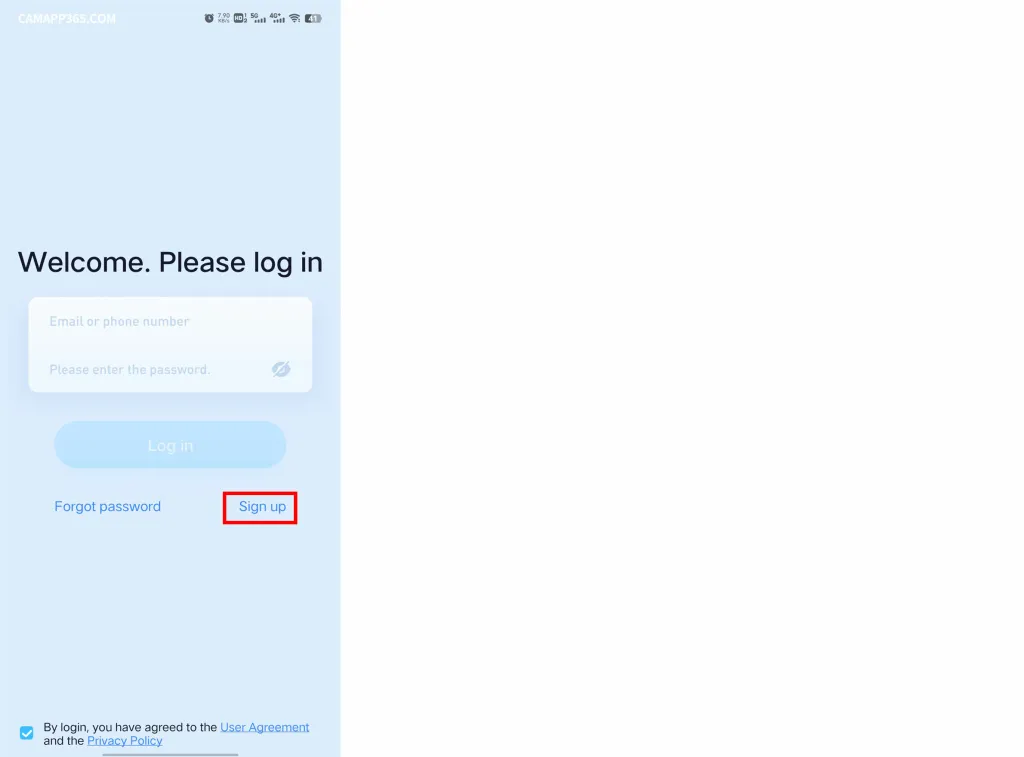This screenshot has height=757, width=1024.
Task: Tap the home gesture bar at screen bottom
Action: click(170, 754)
